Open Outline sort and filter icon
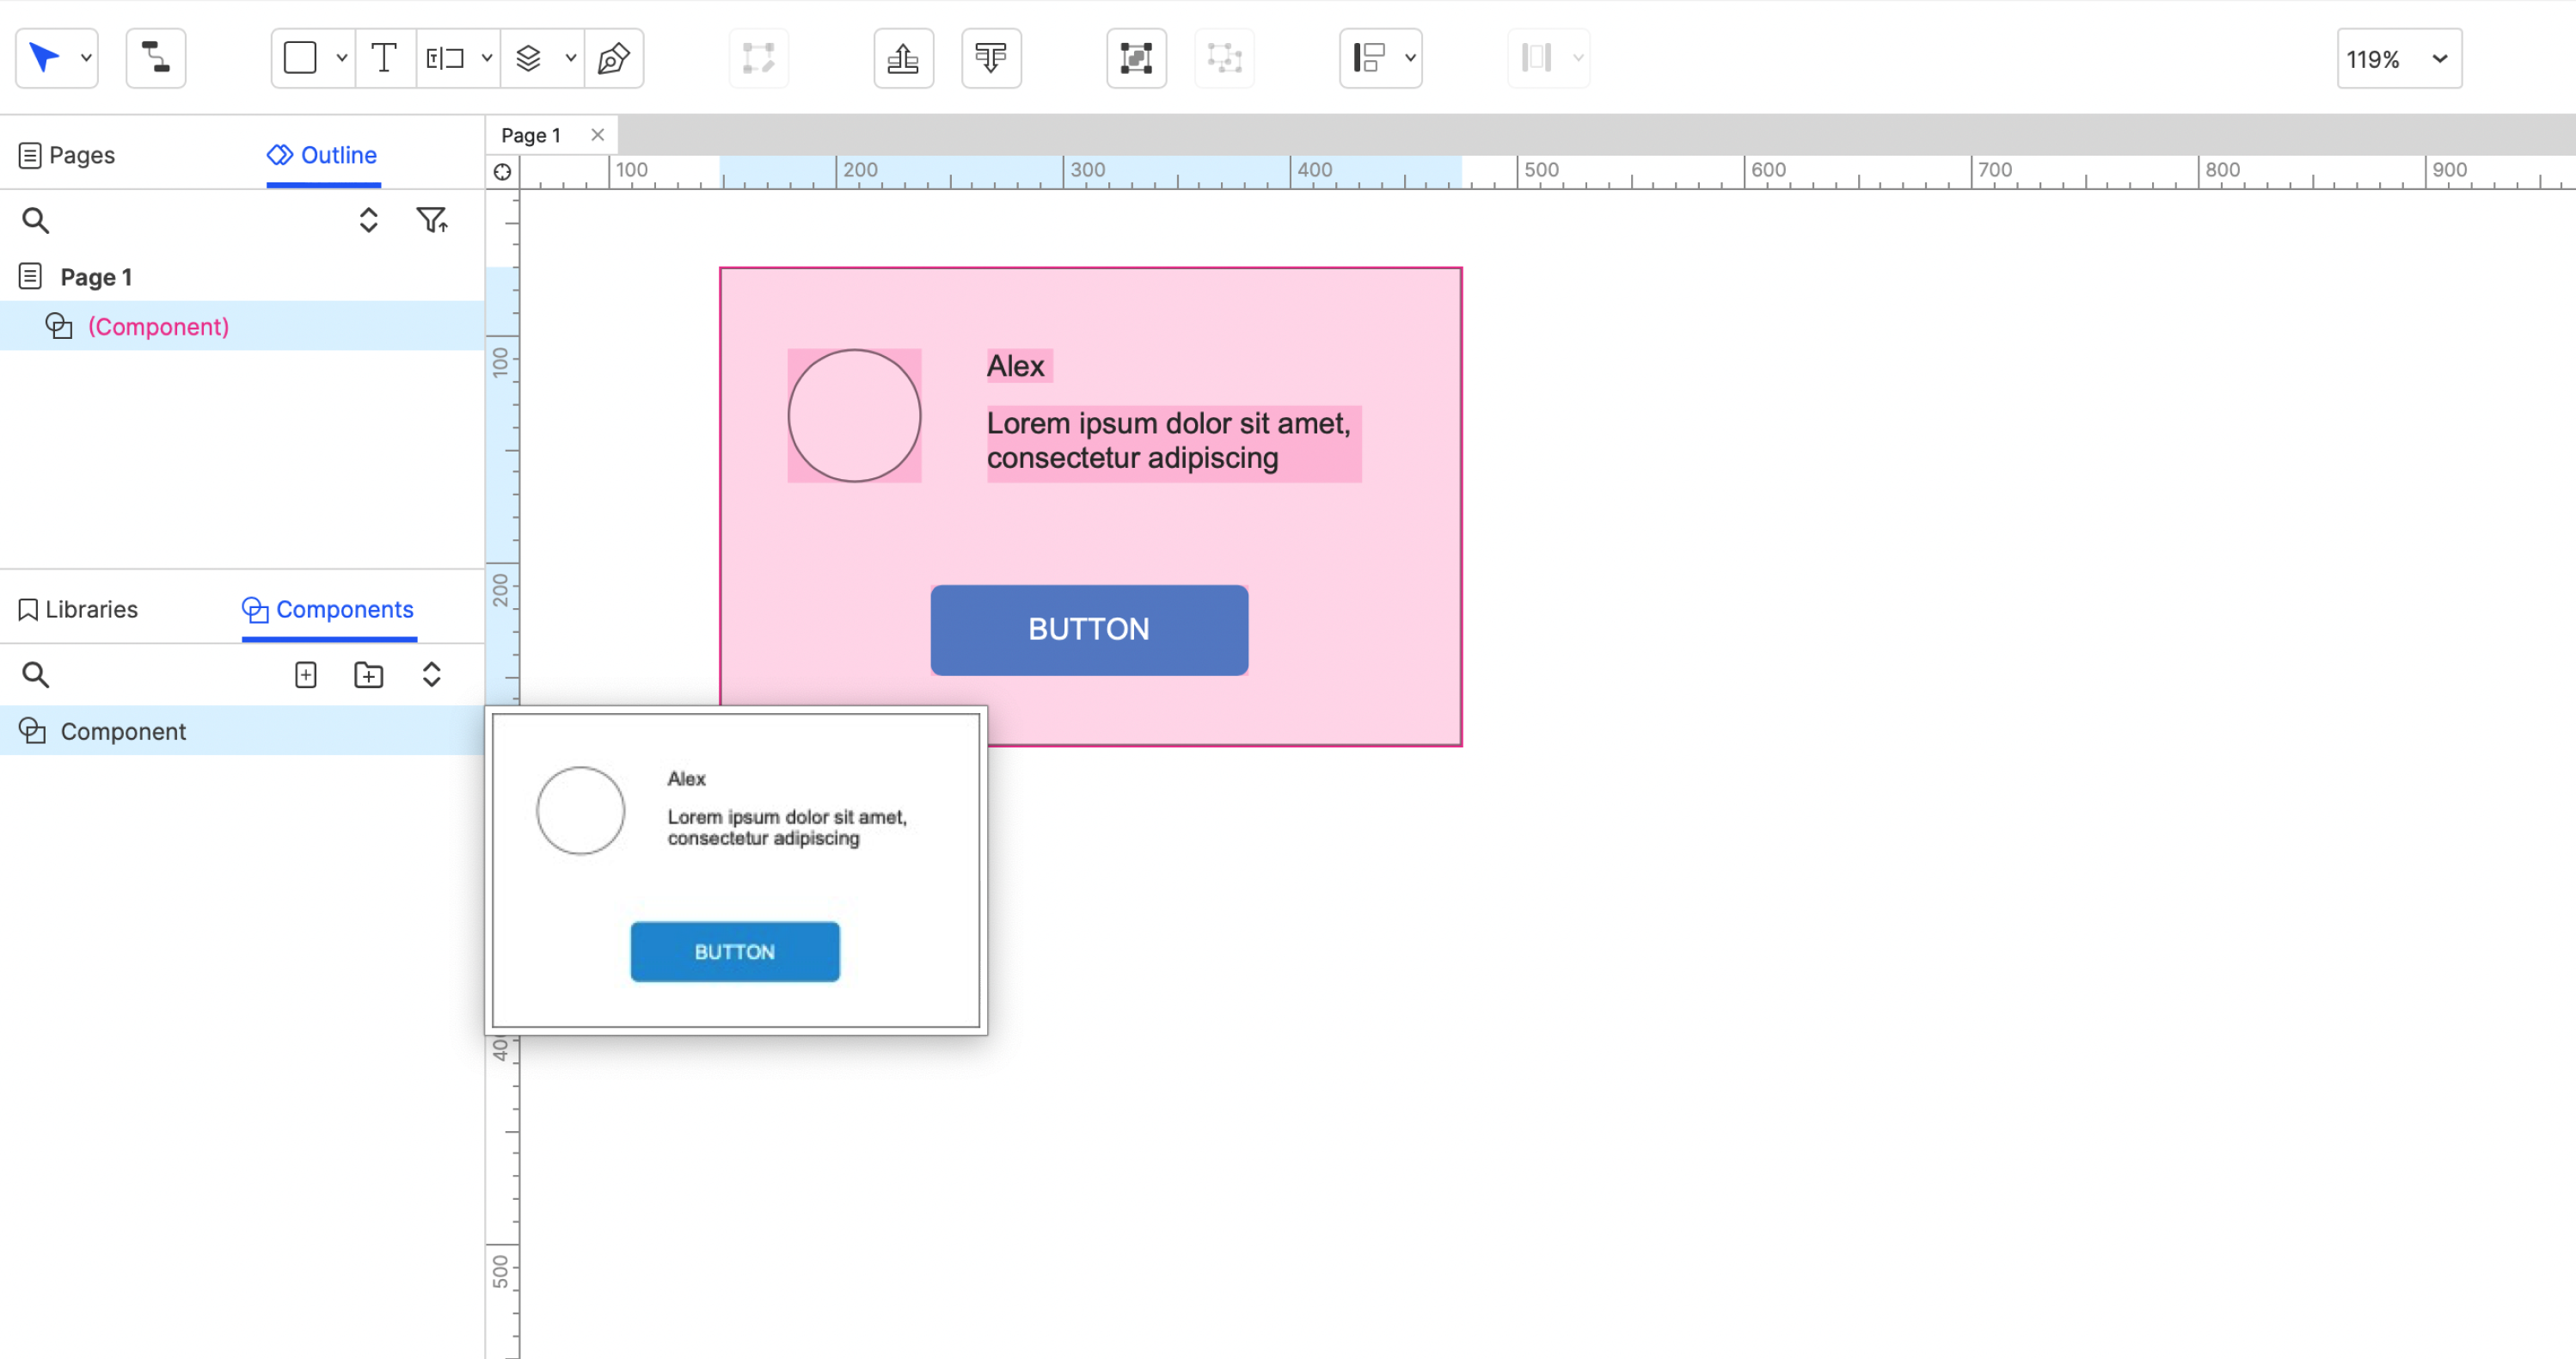 point(432,220)
